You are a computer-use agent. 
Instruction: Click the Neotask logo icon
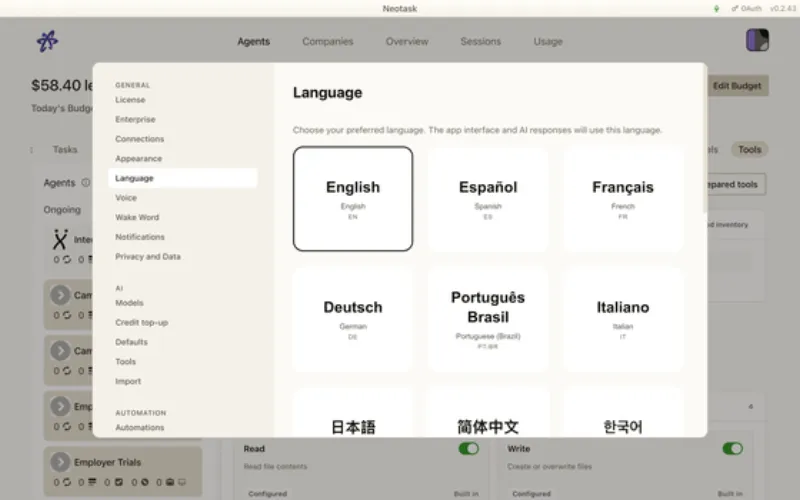coord(47,41)
